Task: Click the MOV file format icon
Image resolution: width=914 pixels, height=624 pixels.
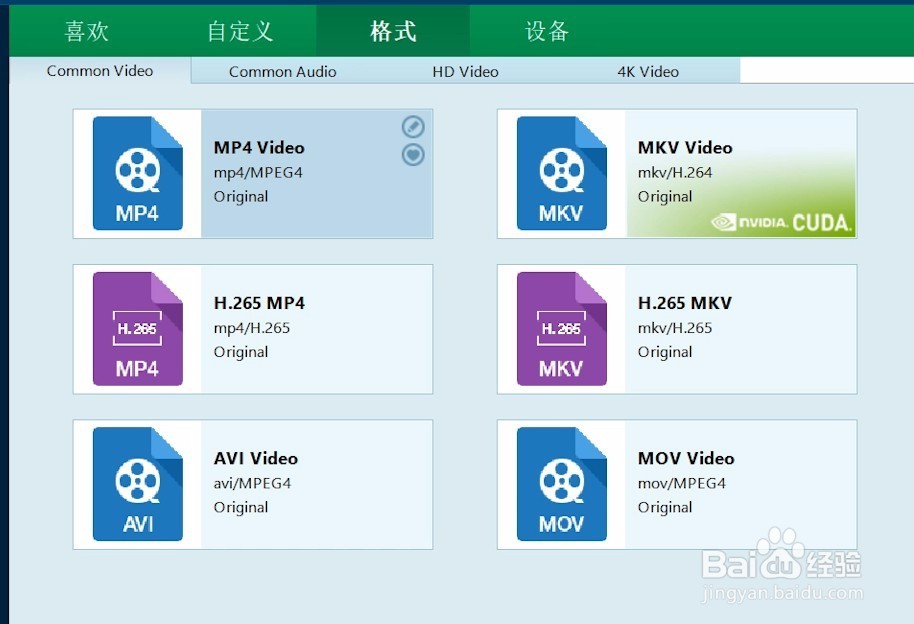Action: (x=562, y=484)
